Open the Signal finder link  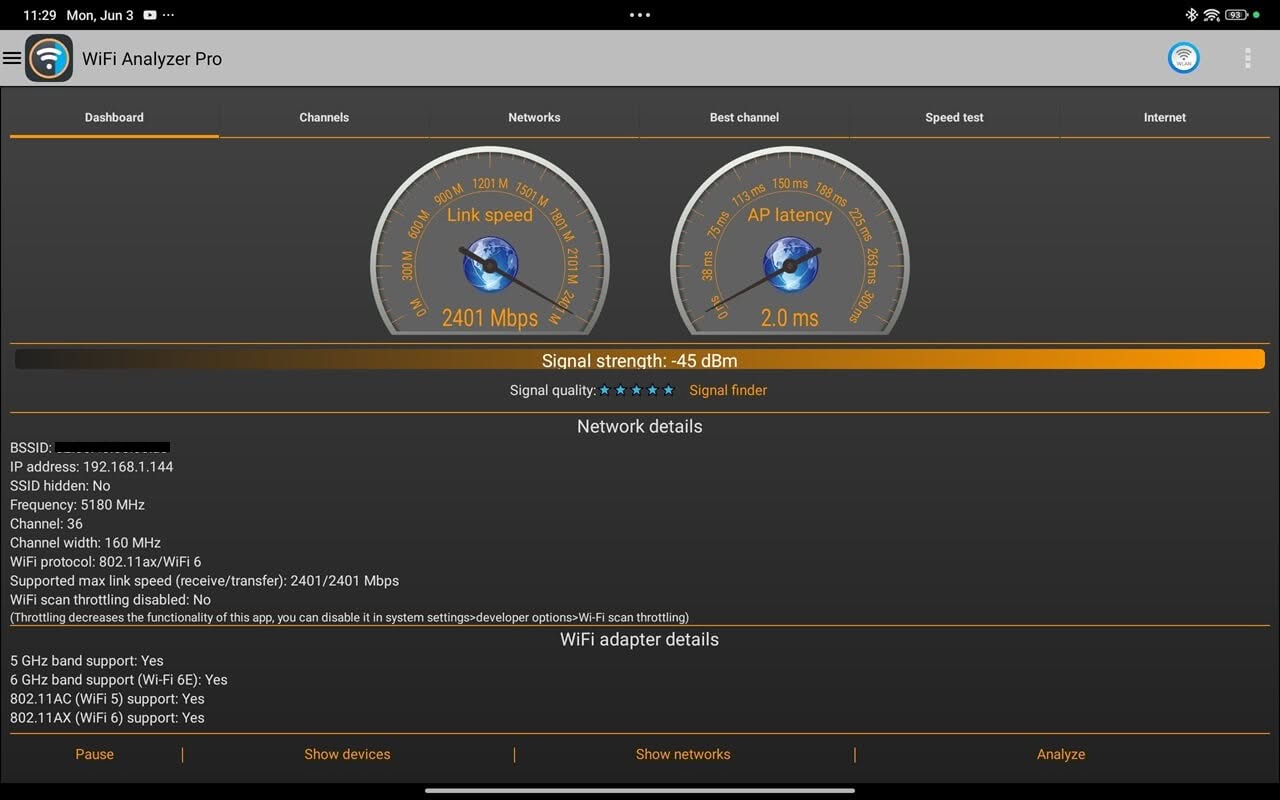(728, 390)
